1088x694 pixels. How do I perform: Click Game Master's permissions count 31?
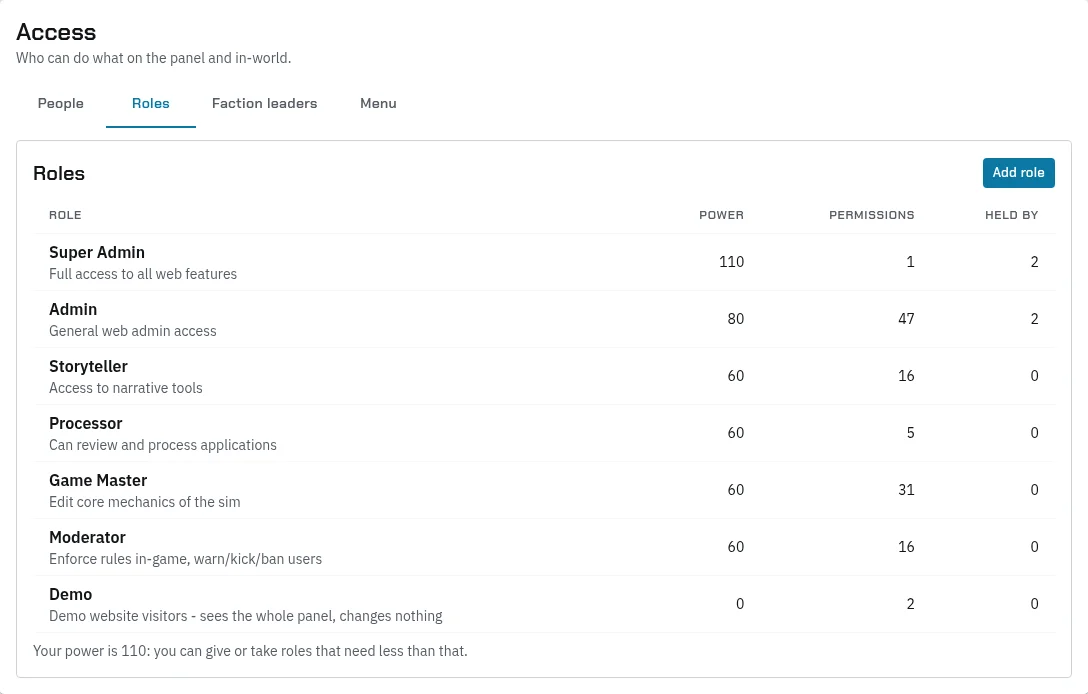[x=906, y=489]
